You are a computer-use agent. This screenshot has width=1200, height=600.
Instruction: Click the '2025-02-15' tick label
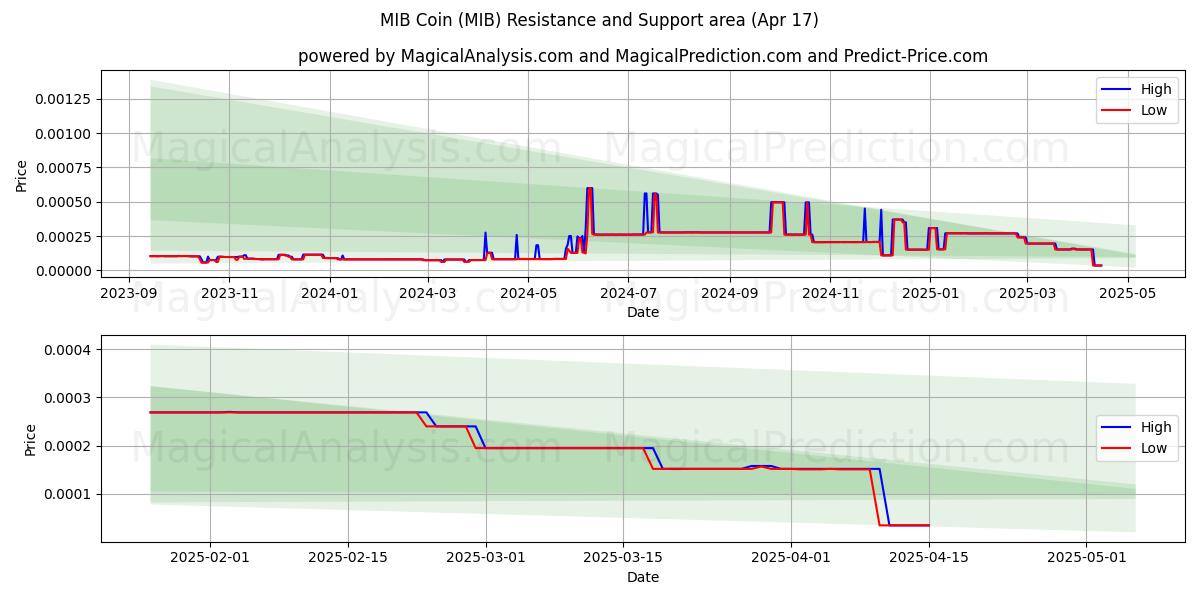coord(348,557)
